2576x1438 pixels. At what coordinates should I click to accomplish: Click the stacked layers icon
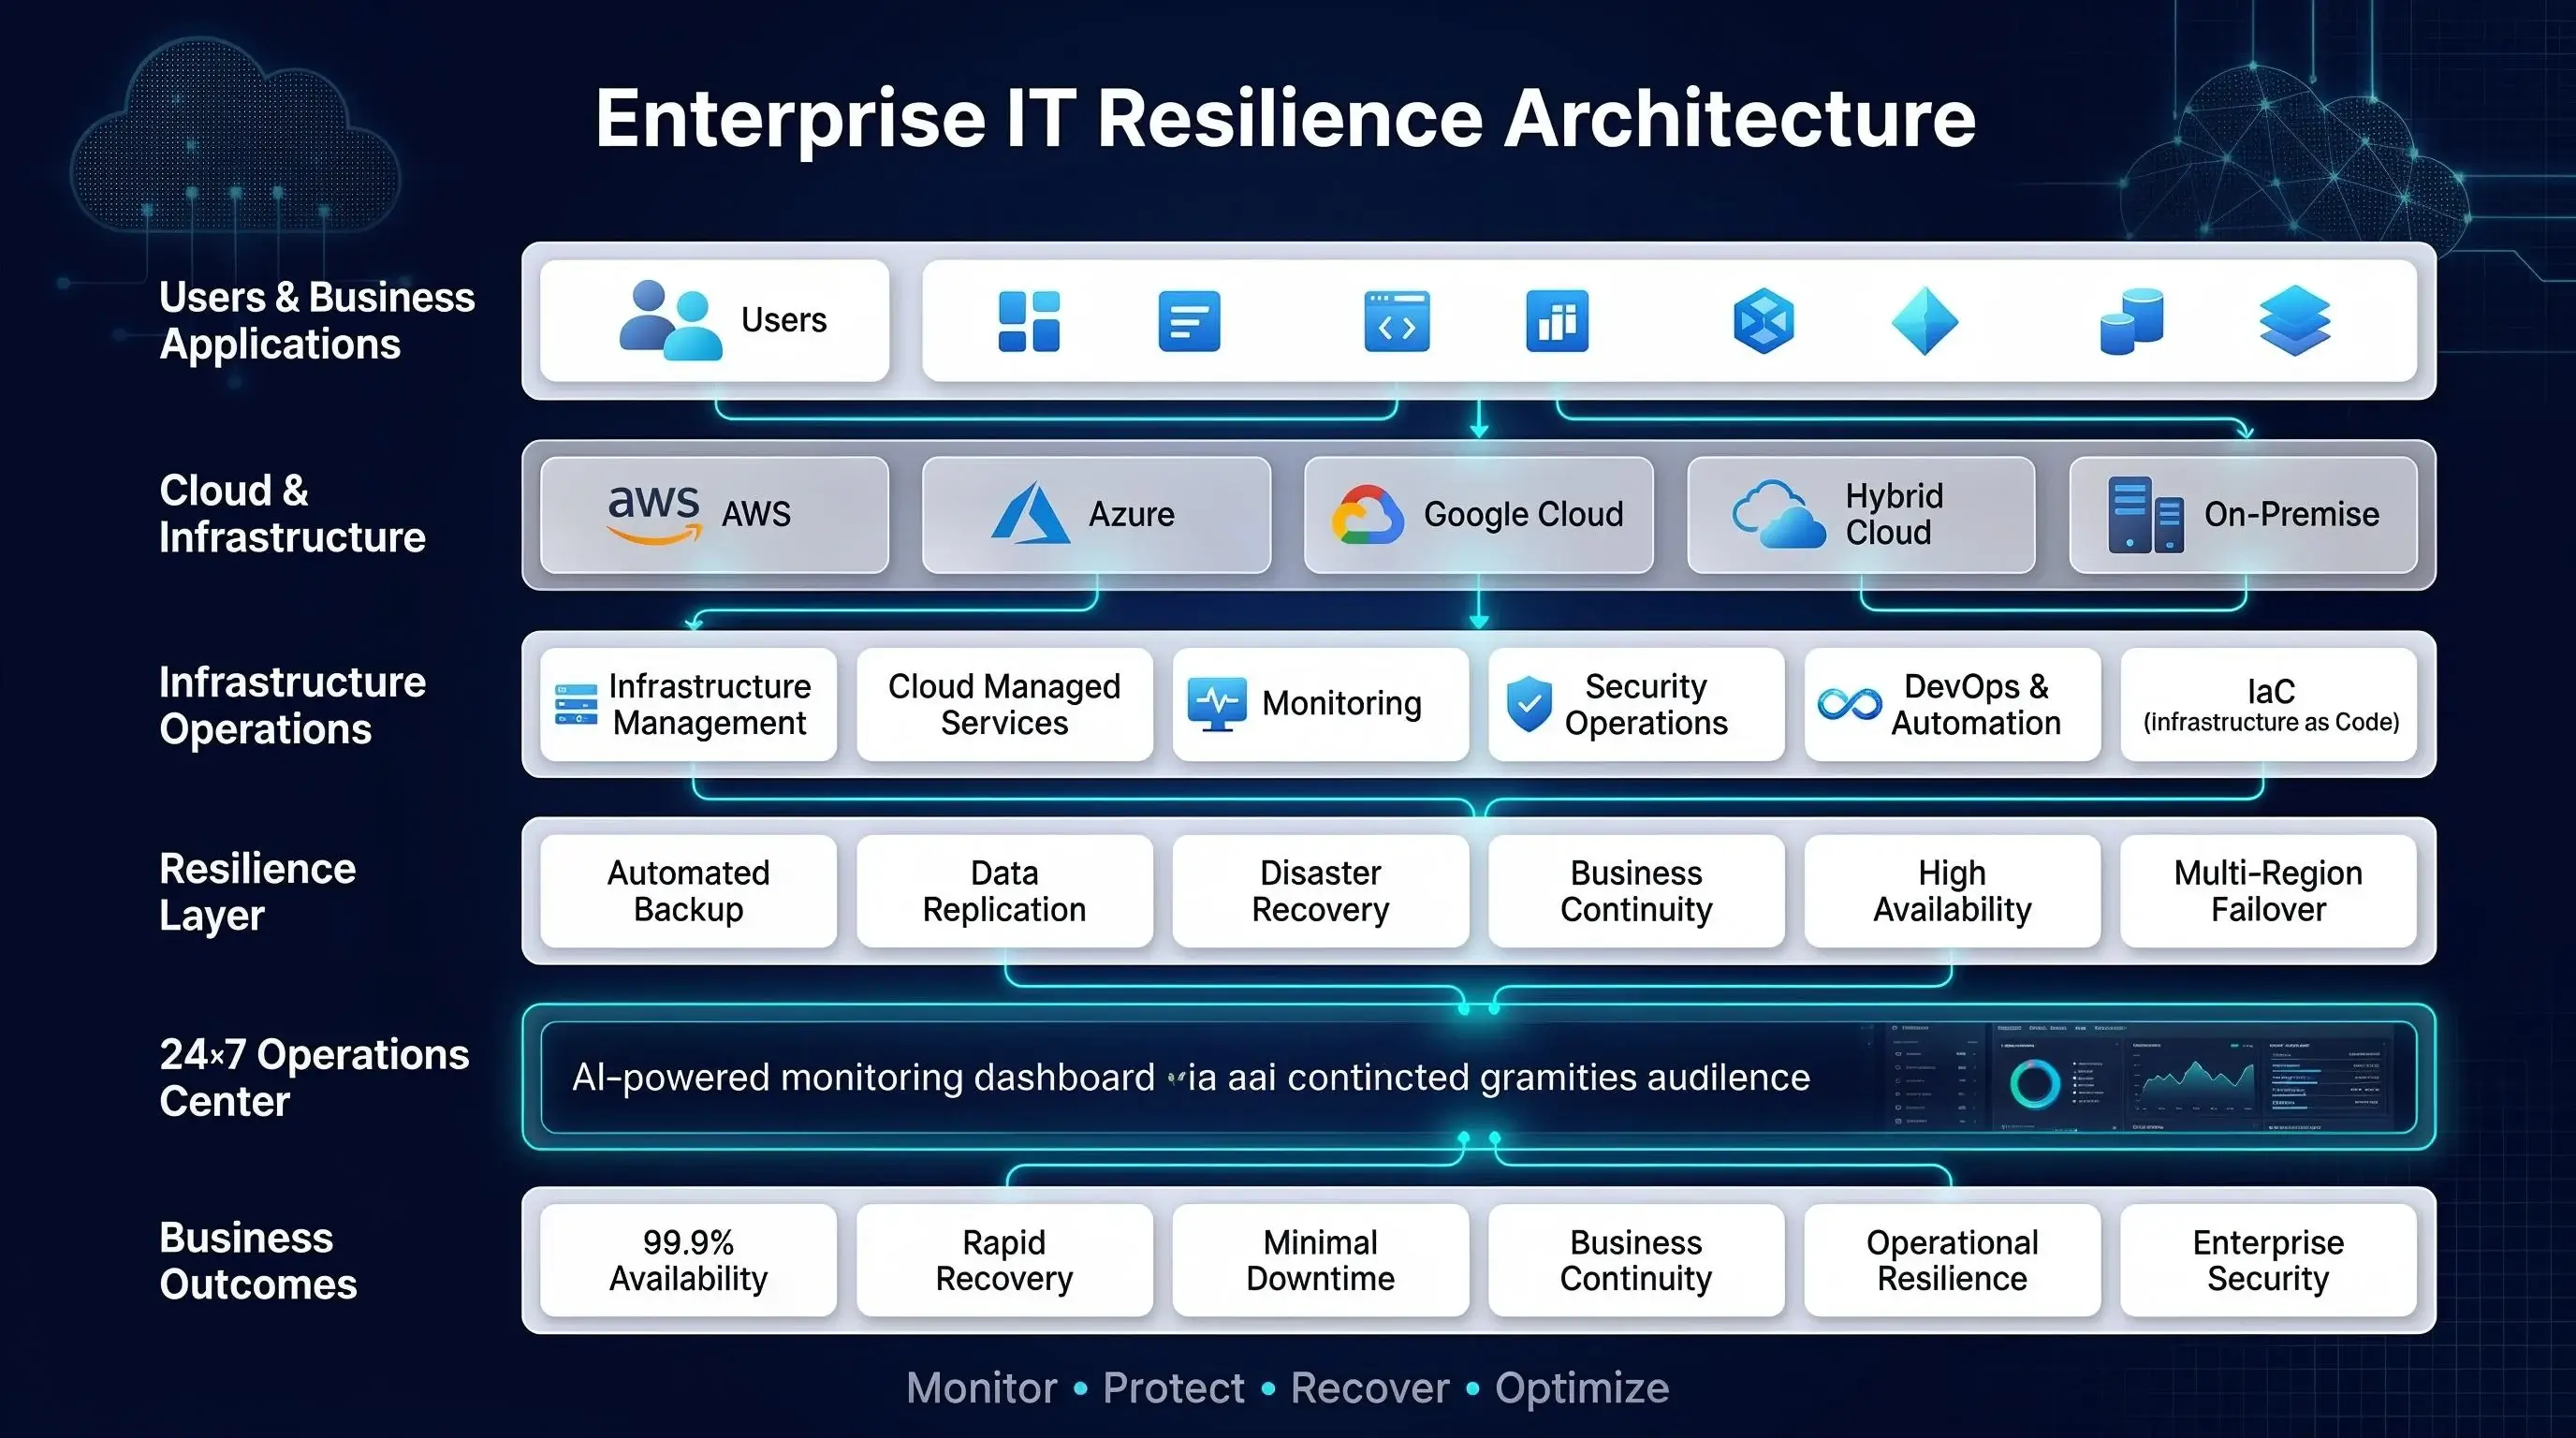click(2295, 321)
